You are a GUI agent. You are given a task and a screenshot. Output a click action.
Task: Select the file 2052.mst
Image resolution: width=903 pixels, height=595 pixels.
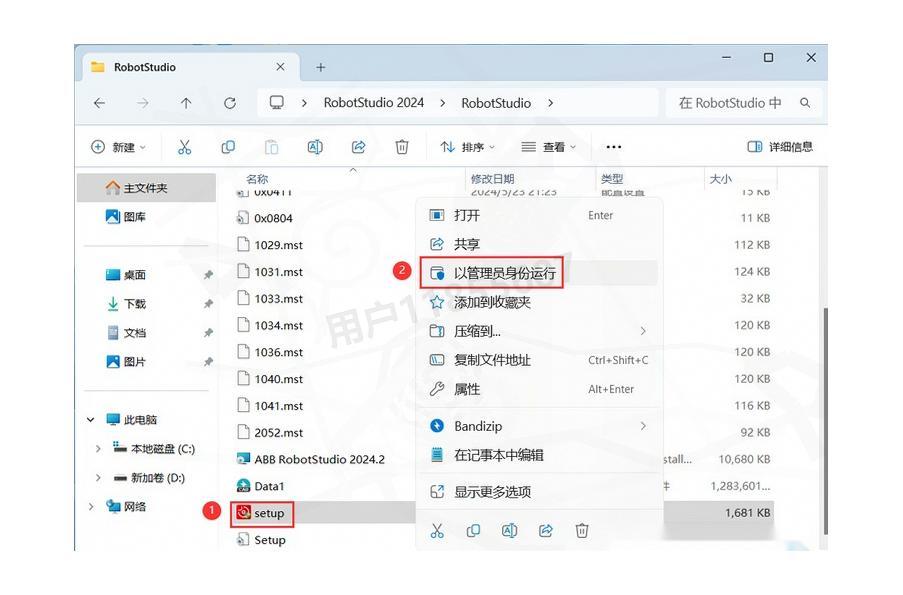(271, 433)
